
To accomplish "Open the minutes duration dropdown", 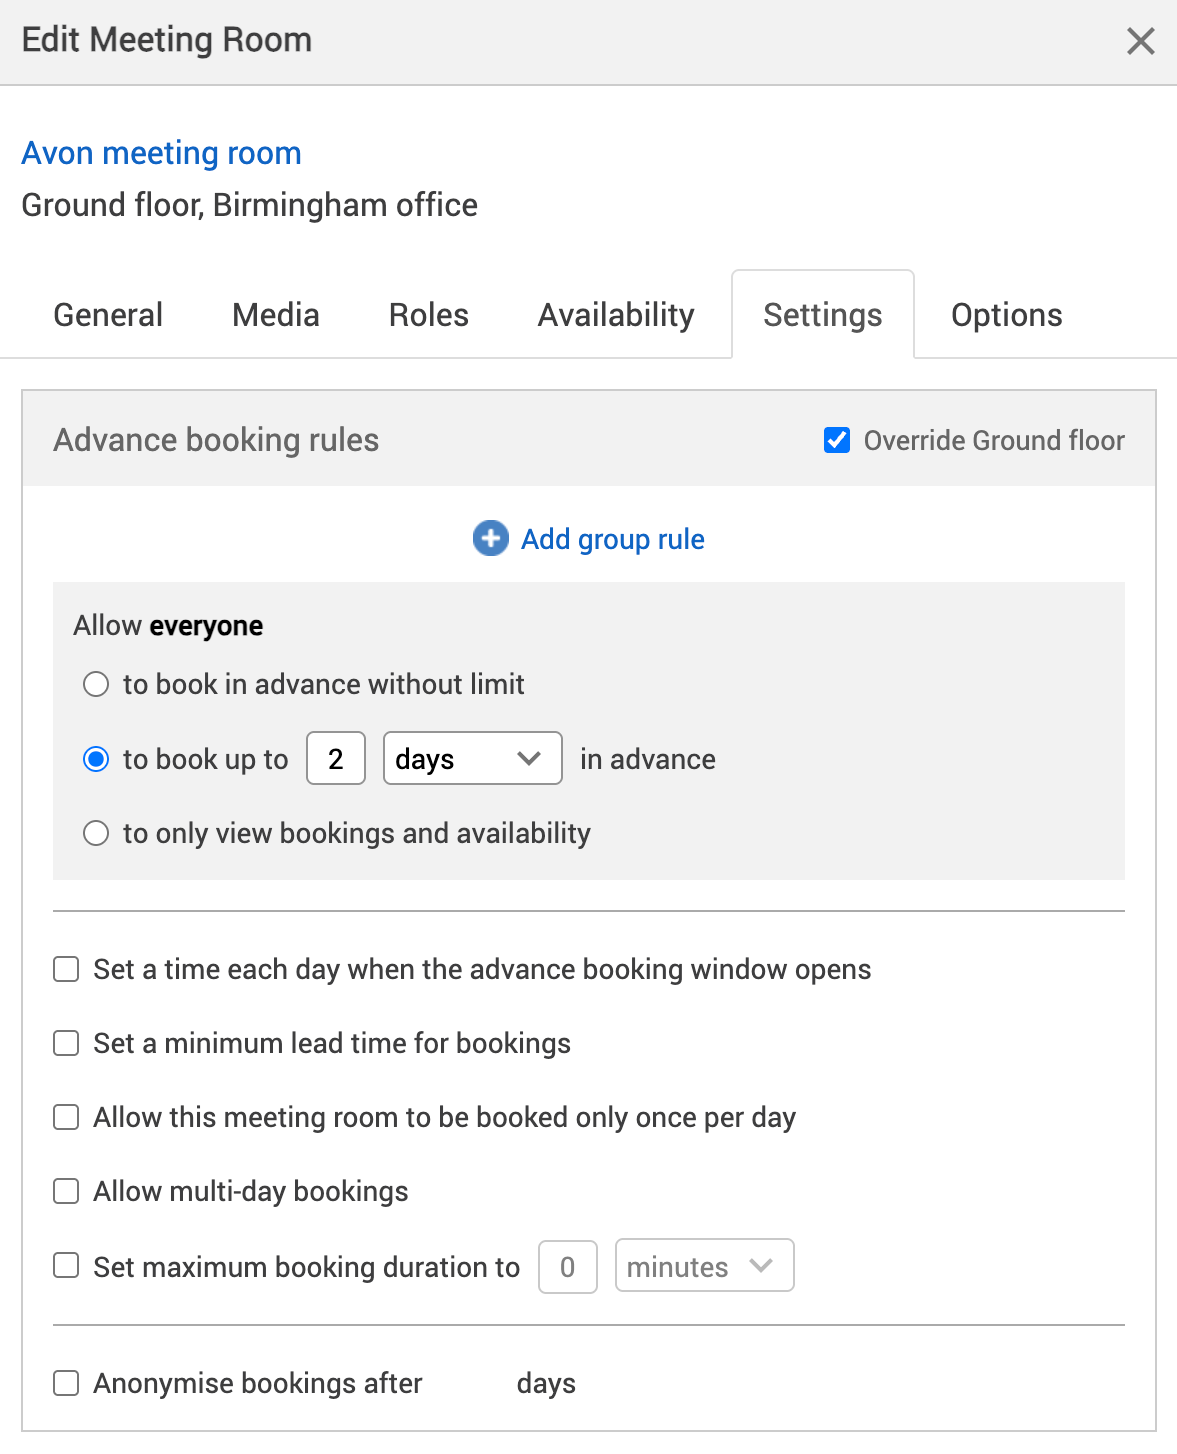I will coord(704,1265).
